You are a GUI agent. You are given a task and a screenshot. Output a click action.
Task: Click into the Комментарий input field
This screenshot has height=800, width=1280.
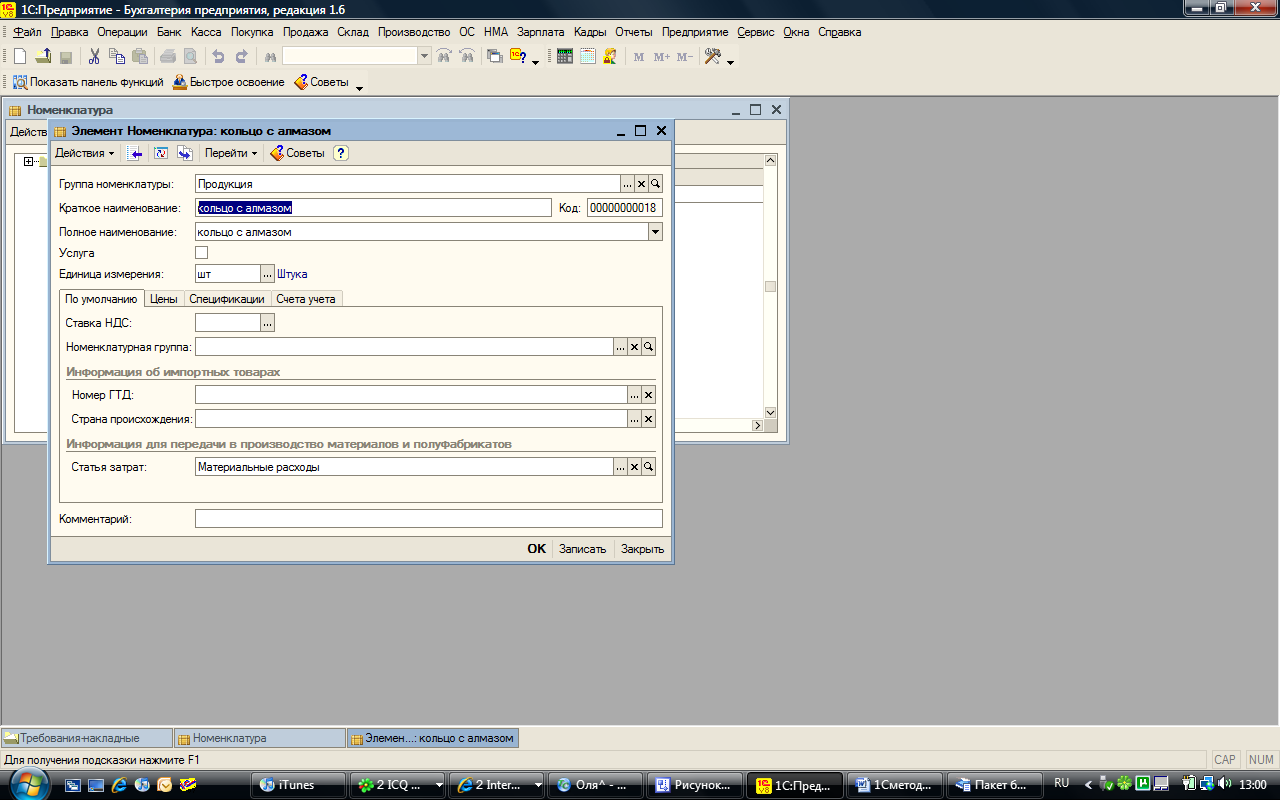[429, 519]
